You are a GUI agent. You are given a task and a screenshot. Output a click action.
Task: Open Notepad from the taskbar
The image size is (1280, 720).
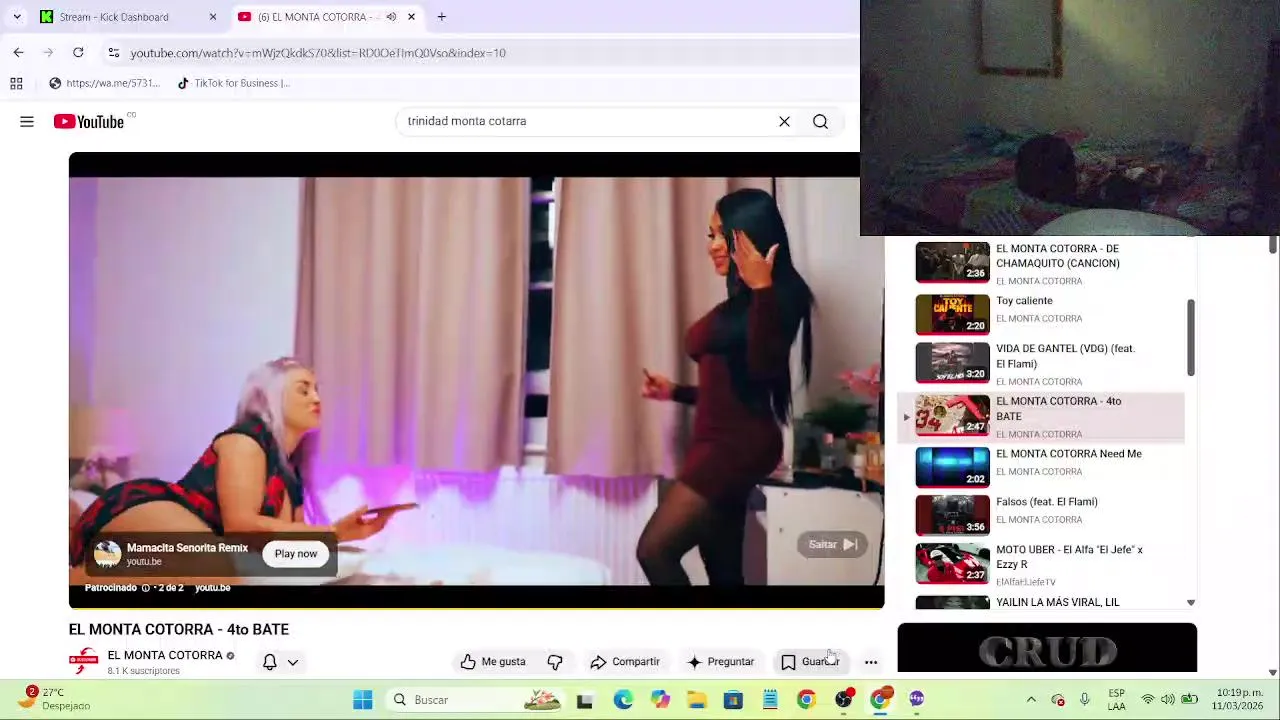[x=770, y=700]
